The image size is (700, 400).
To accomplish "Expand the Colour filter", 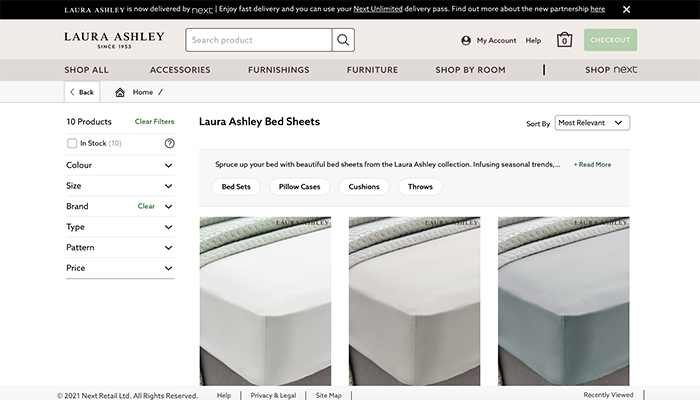I will (x=120, y=165).
